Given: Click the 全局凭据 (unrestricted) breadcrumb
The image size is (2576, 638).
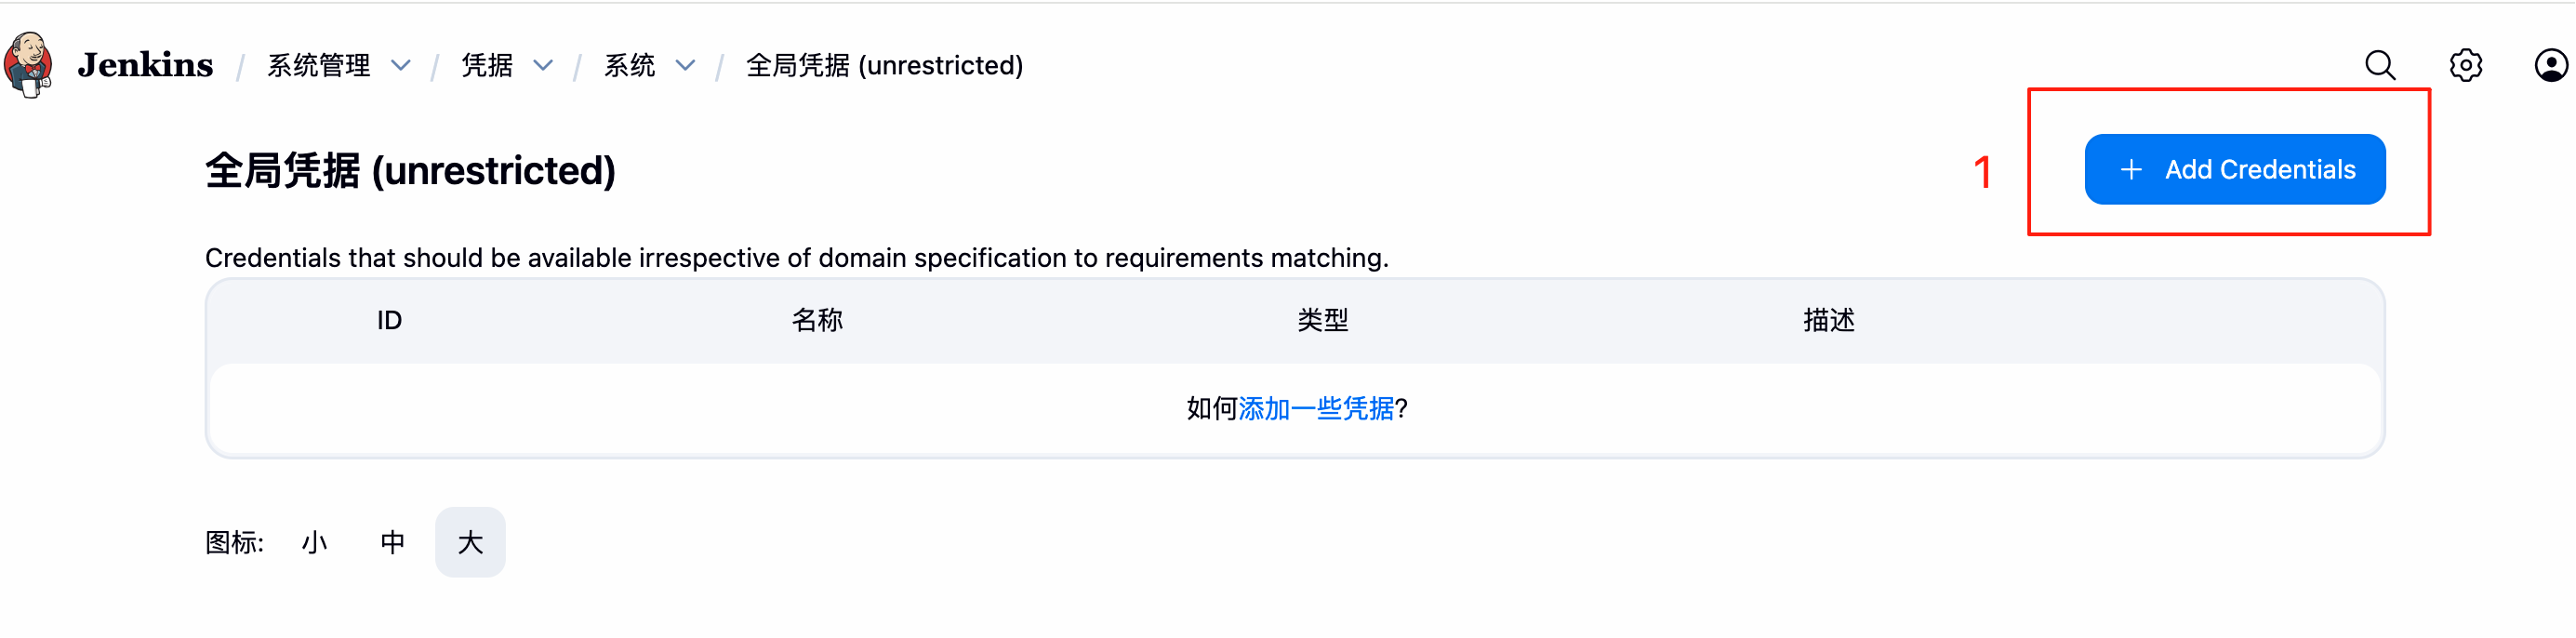Looking at the screenshot, I should (884, 66).
